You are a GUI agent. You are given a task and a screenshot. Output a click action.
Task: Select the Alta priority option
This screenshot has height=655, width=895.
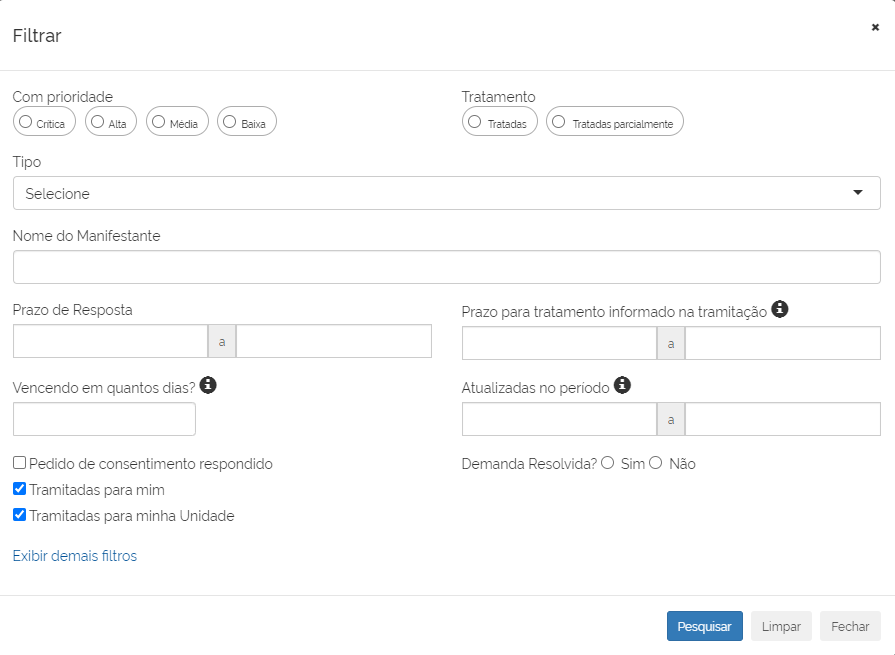[98, 122]
